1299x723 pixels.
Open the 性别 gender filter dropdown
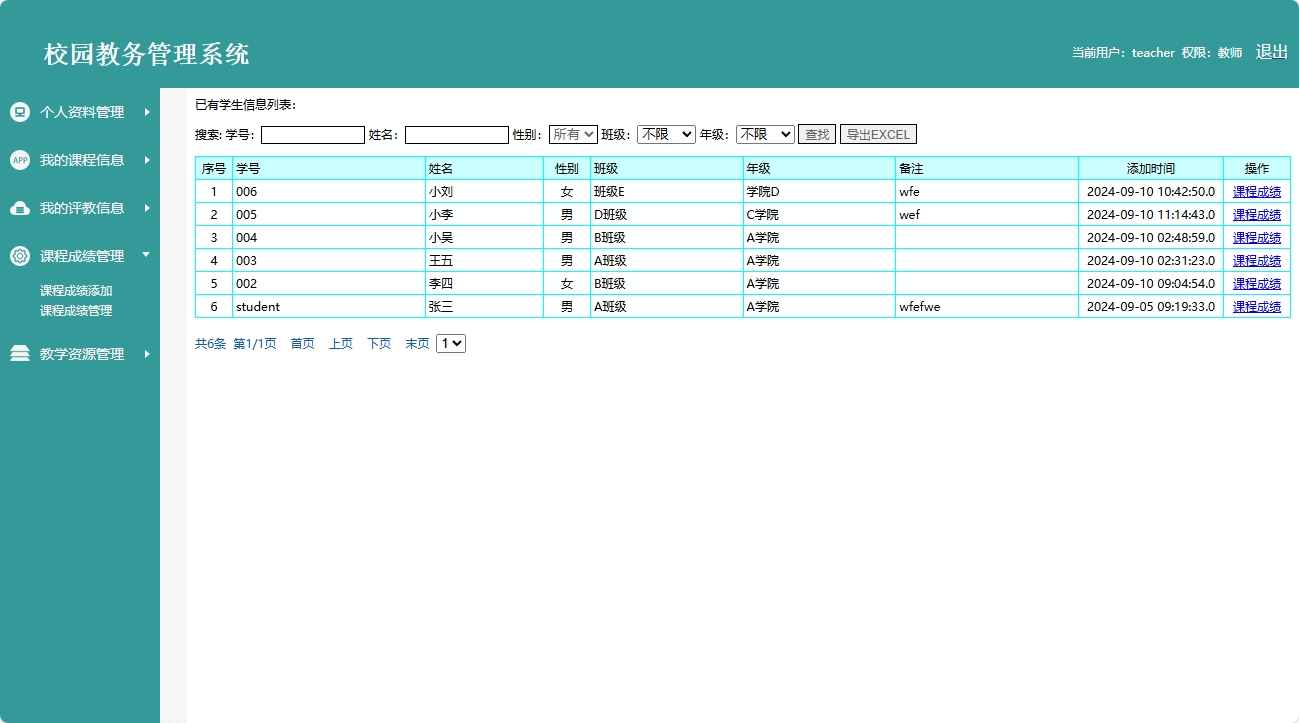(x=573, y=134)
